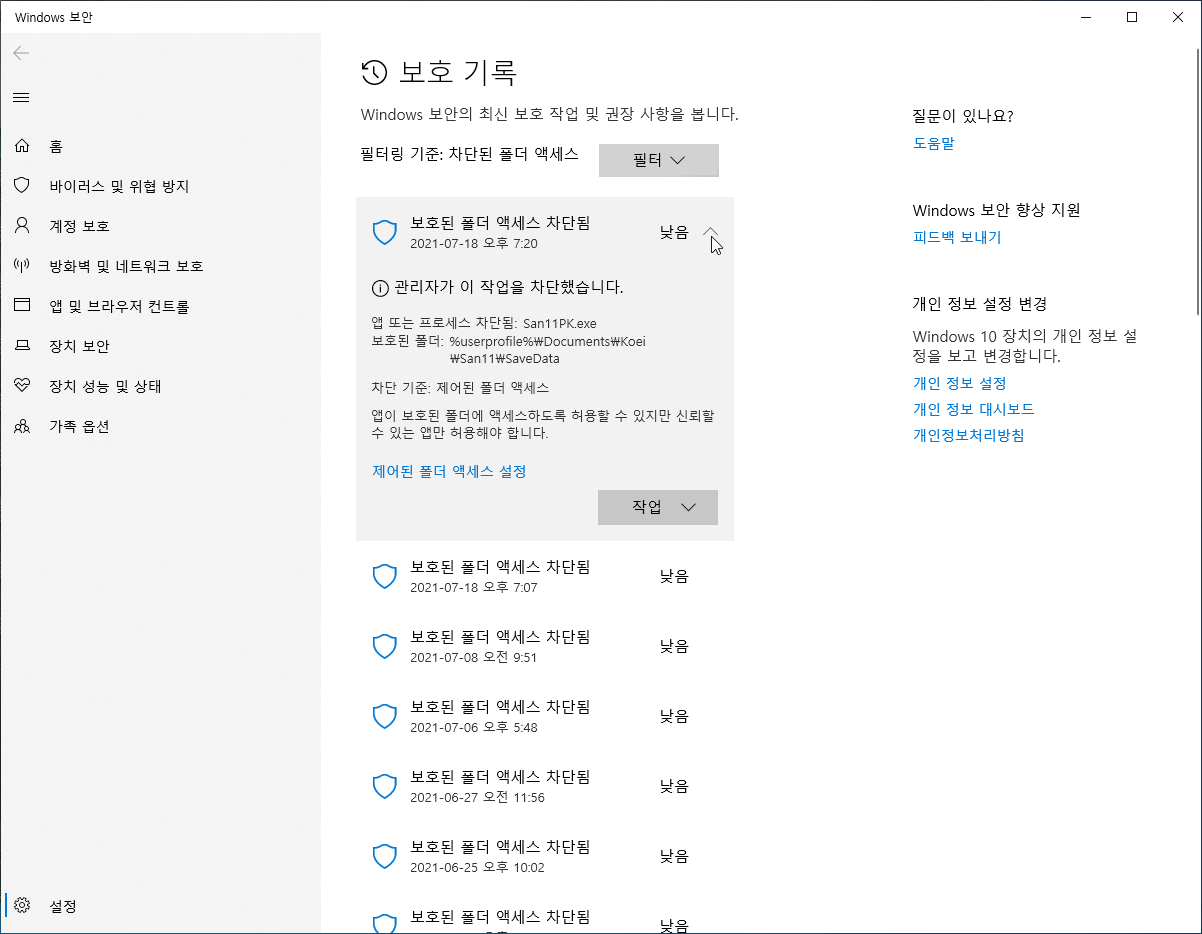Open 개인 정보 대시보드 link
The height and width of the screenshot is (934, 1202).
[x=973, y=409]
